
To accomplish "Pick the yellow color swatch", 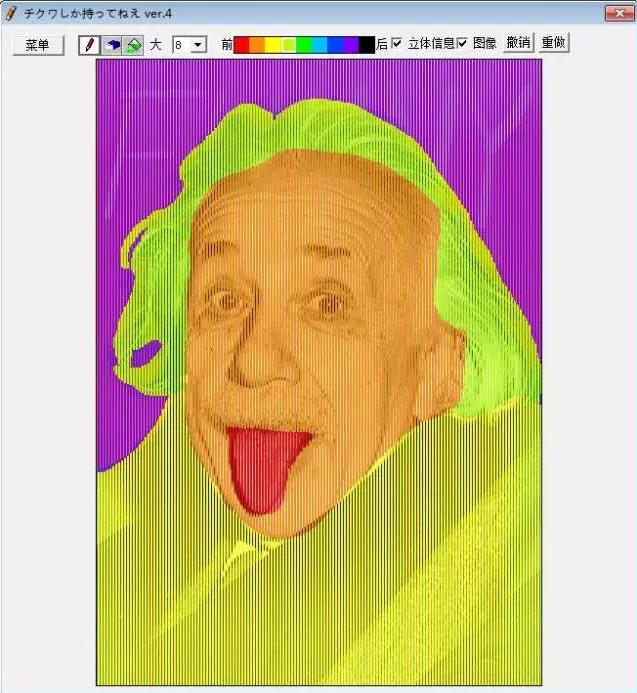I will click(273, 44).
